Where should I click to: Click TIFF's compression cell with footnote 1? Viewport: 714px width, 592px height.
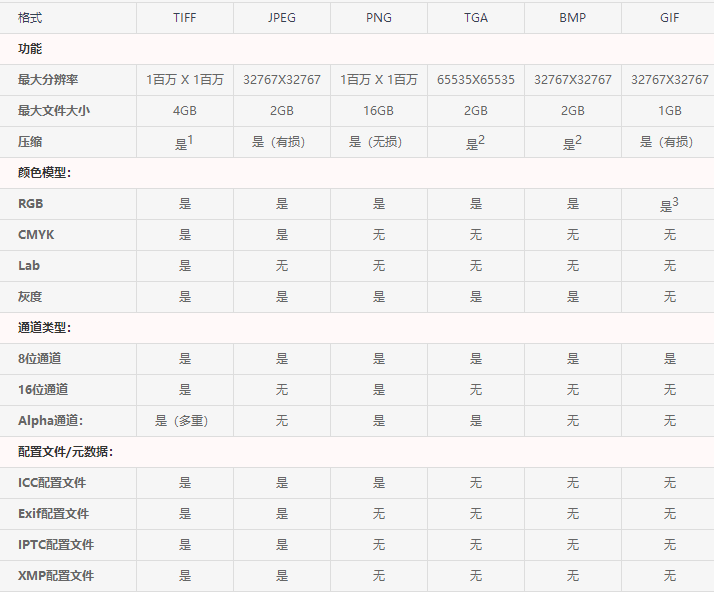coord(184,143)
